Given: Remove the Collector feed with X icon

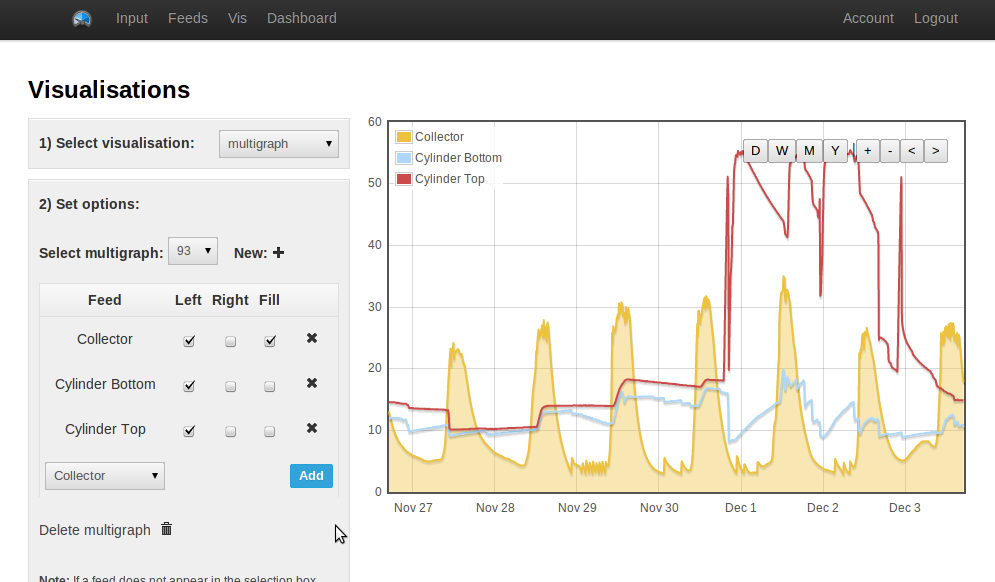Looking at the screenshot, I should coord(312,338).
